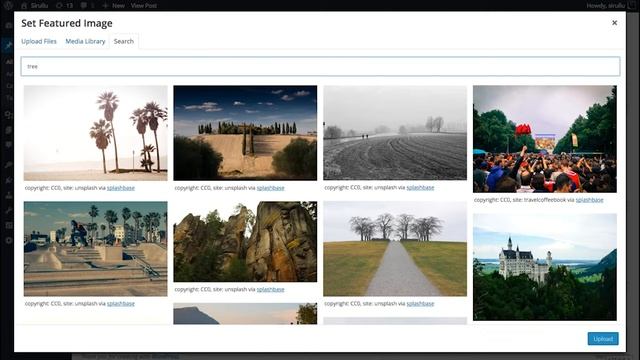This screenshot has height=360, width=640.
Task: Open splashbase link under skate park photo
Action: tap(121, 303)
